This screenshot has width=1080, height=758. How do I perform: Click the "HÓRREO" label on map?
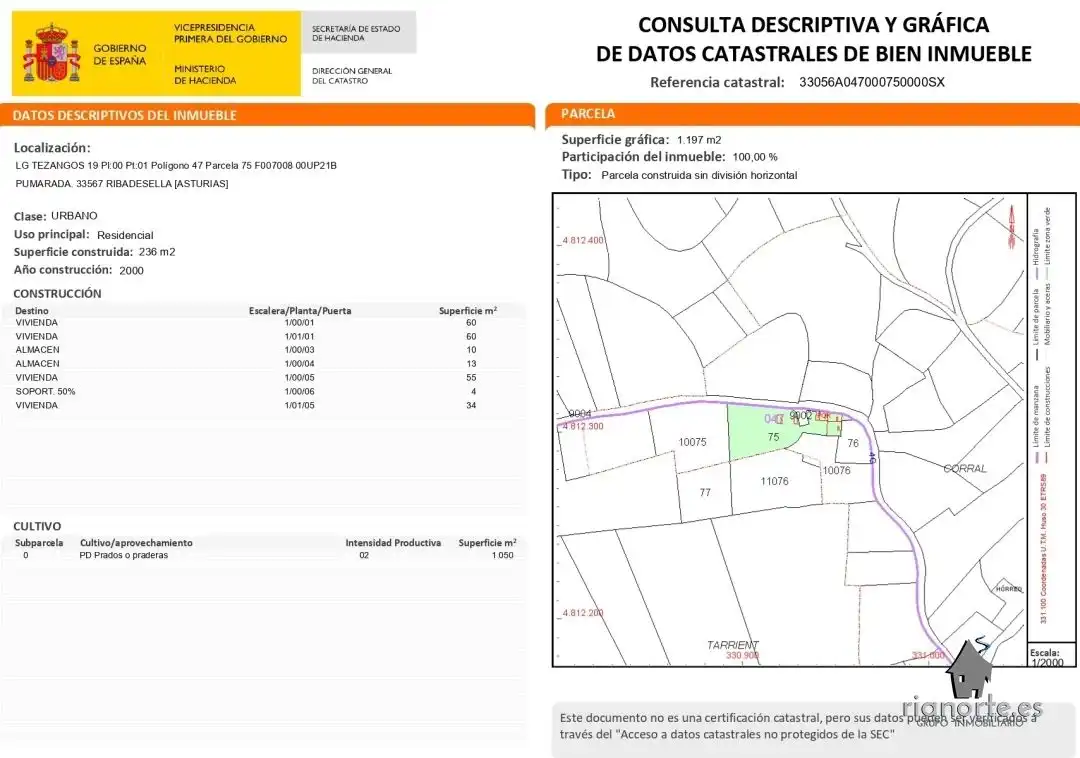(1008, 589)
